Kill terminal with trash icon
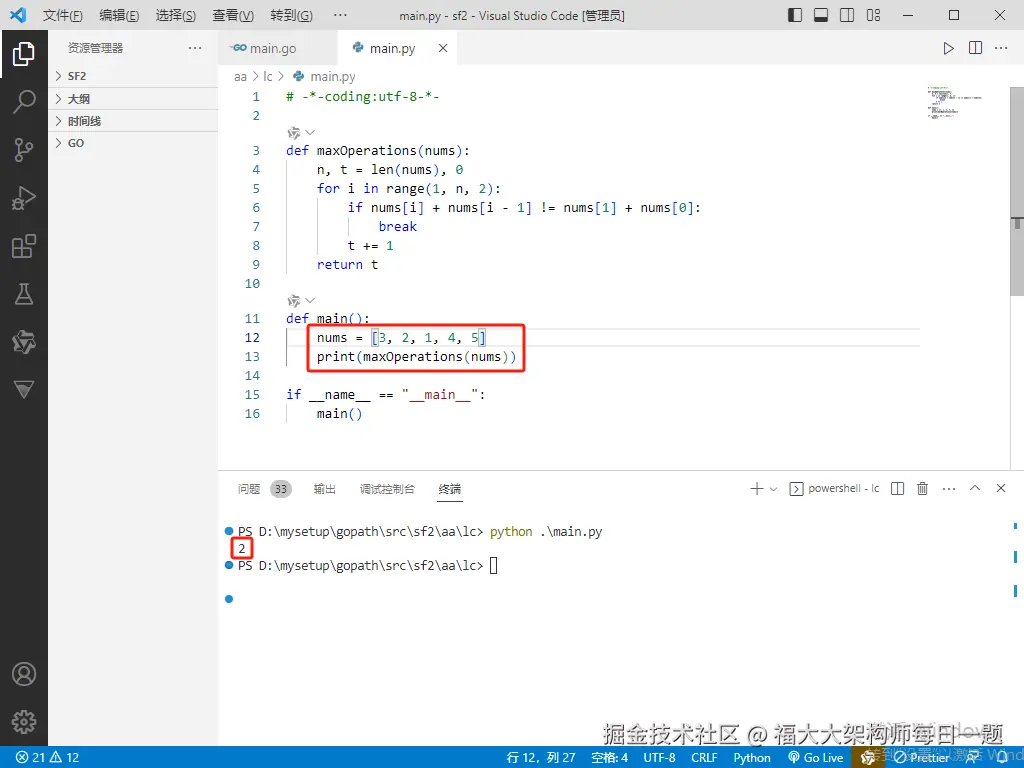Image resolution: width=1024 pixels, height=768 pixels. tap(922, 488)
